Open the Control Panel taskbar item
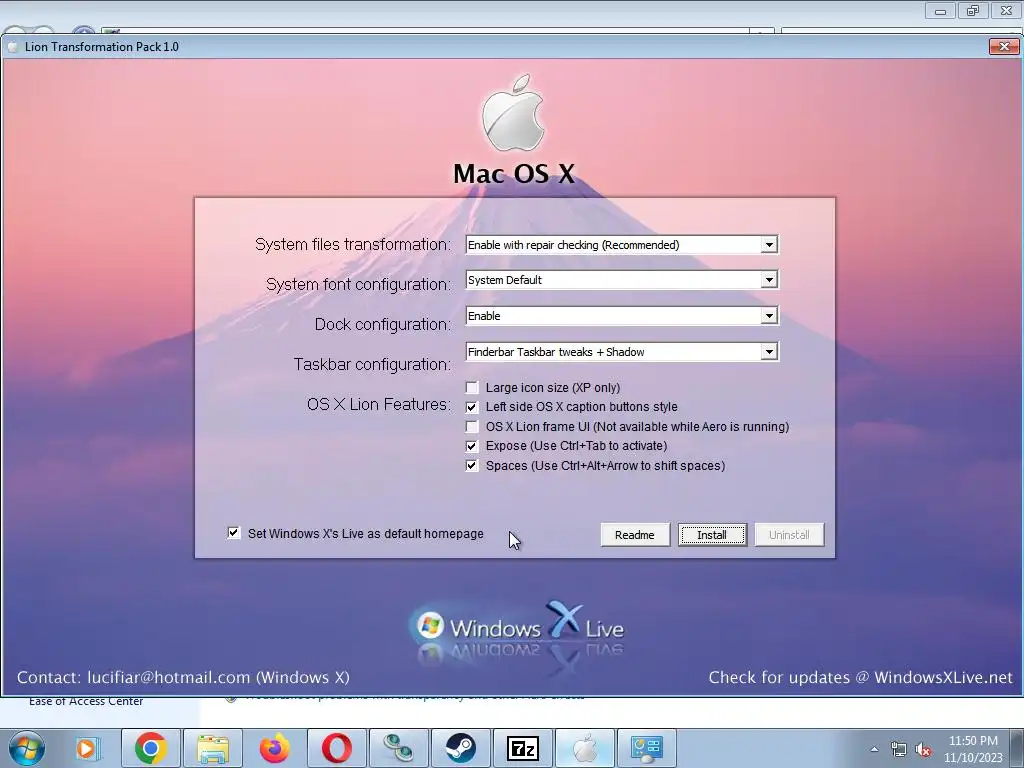1024x768 pixels. pos(647,748)
